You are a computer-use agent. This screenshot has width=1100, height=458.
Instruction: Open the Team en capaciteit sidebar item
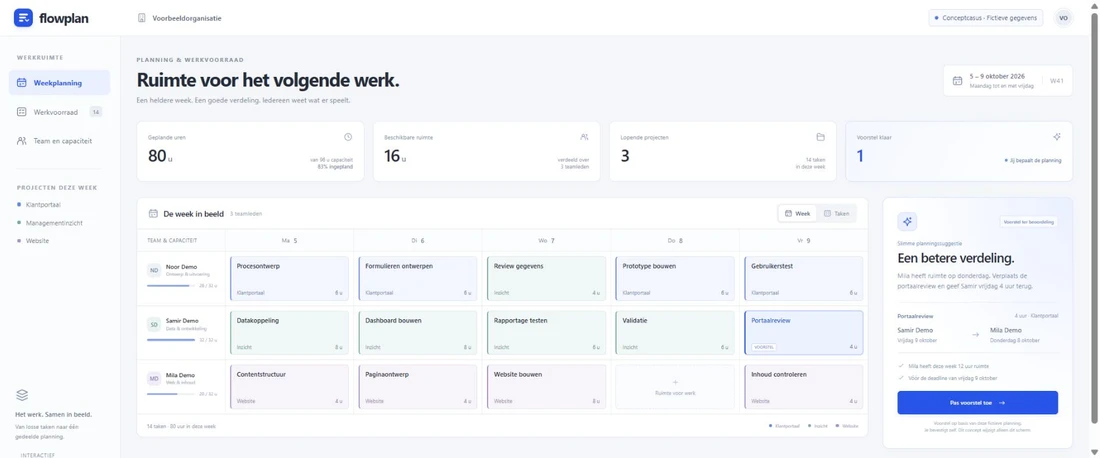(x=59, y=140)
